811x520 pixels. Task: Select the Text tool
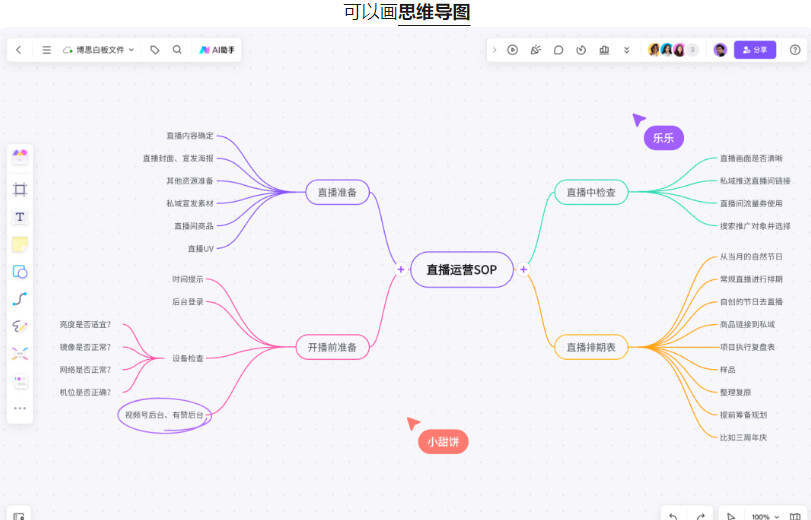[20, 217]
